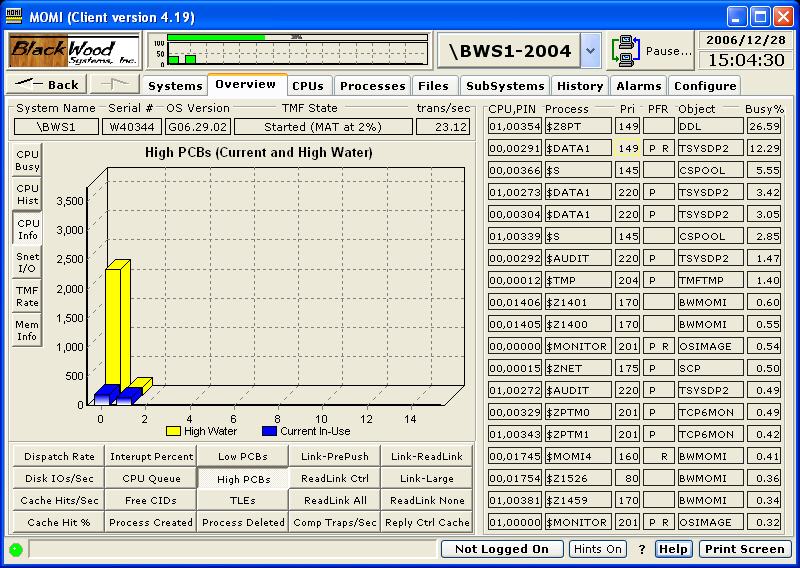Open the Mem Info side panel
The height and width of the screenshot is (568, 800).
(x=28, y=330)
